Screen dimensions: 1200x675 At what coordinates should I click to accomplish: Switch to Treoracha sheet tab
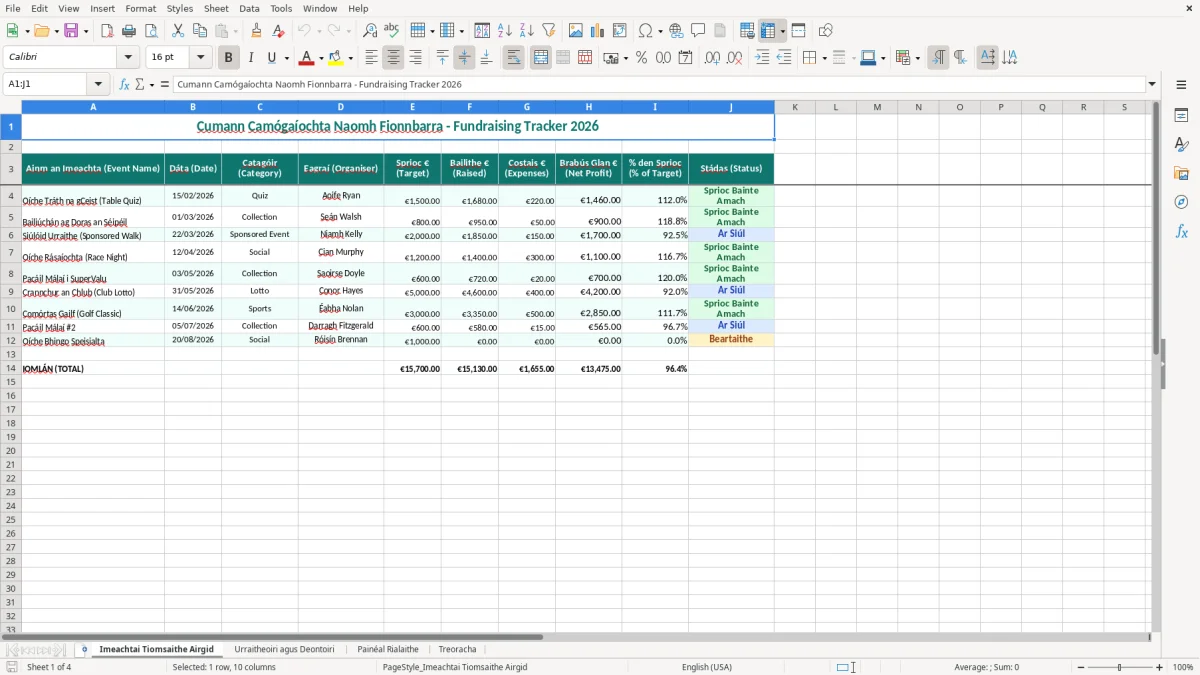click(457, 649)
